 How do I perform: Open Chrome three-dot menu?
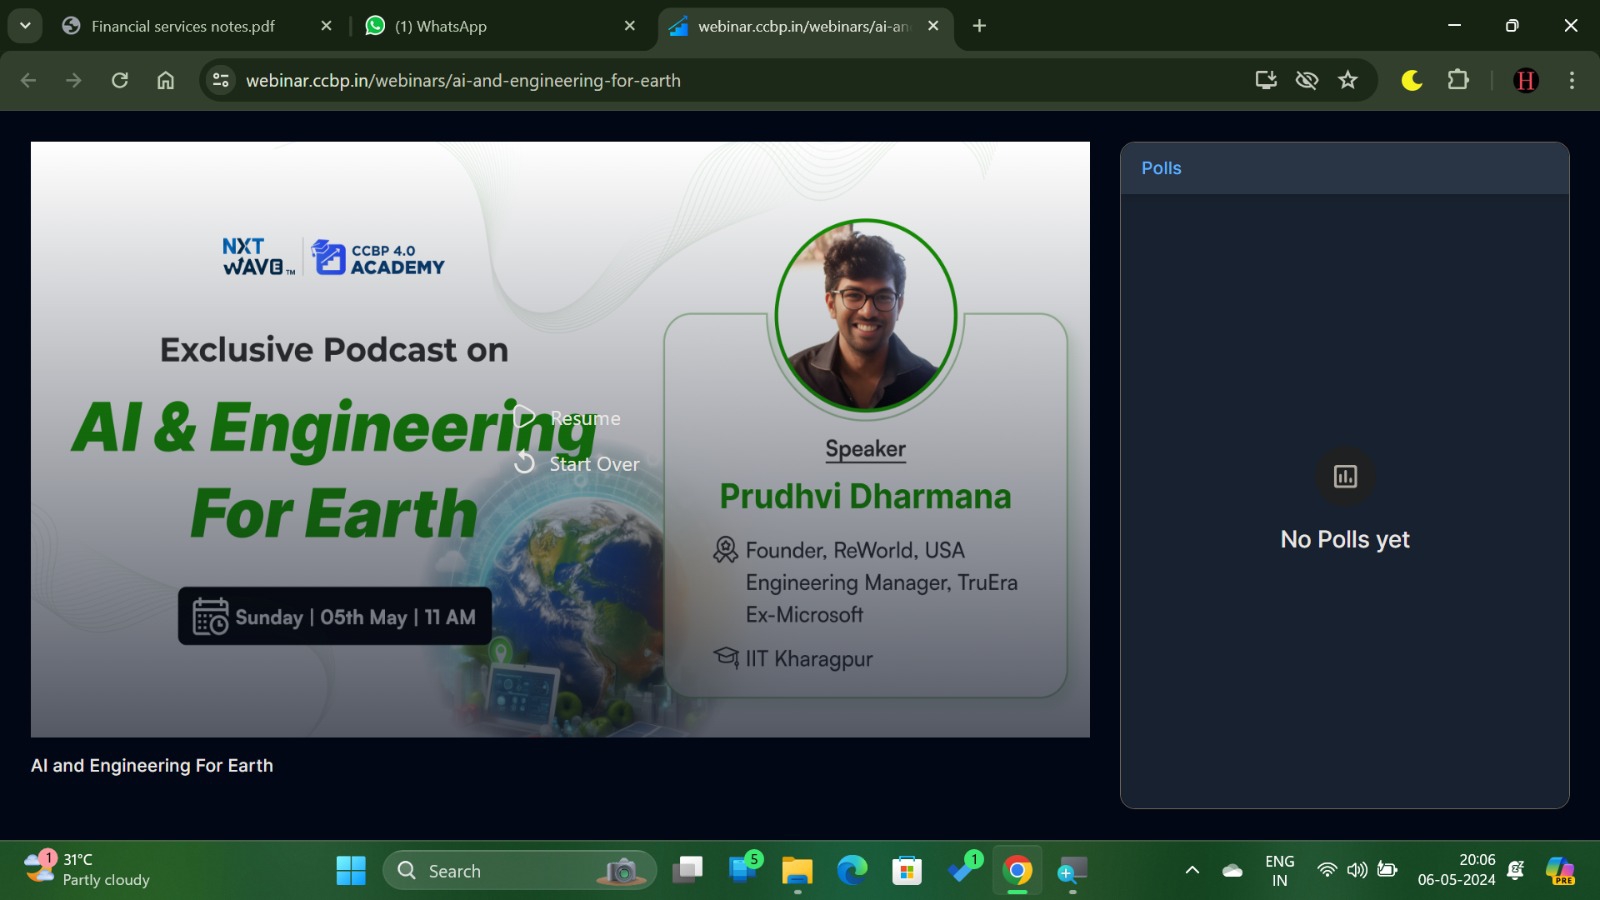click(1571, 80)
